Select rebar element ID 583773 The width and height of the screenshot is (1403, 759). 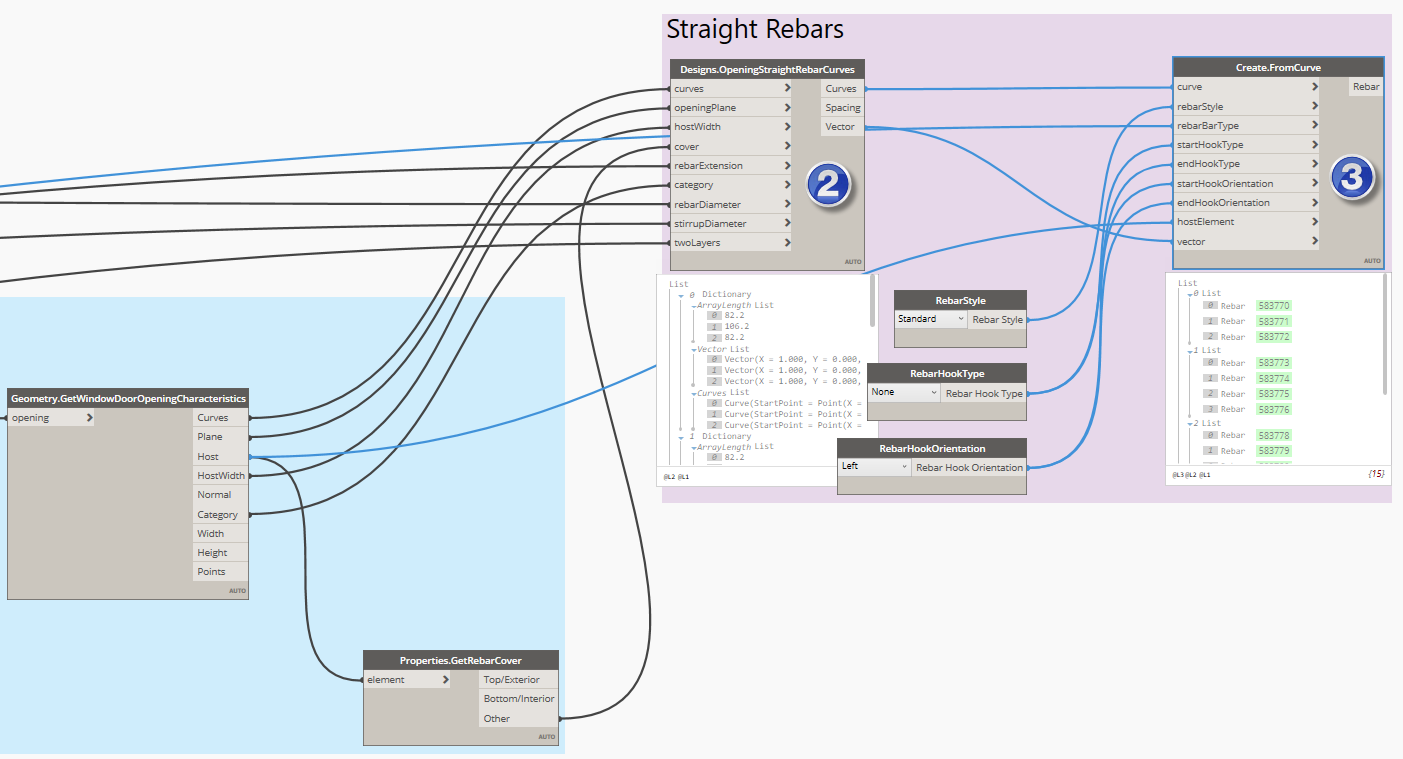point(1274,363)
